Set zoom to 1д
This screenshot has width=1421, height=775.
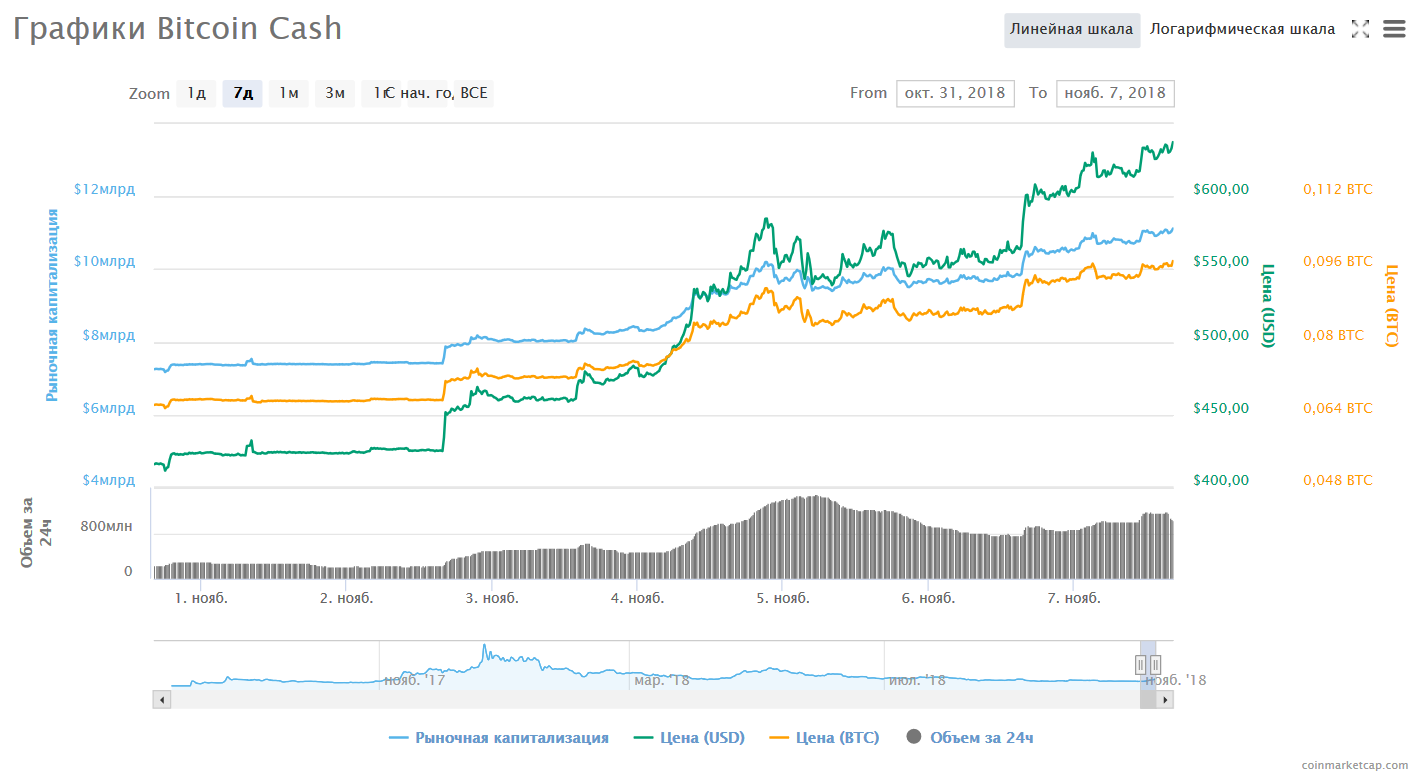point(196,93)
